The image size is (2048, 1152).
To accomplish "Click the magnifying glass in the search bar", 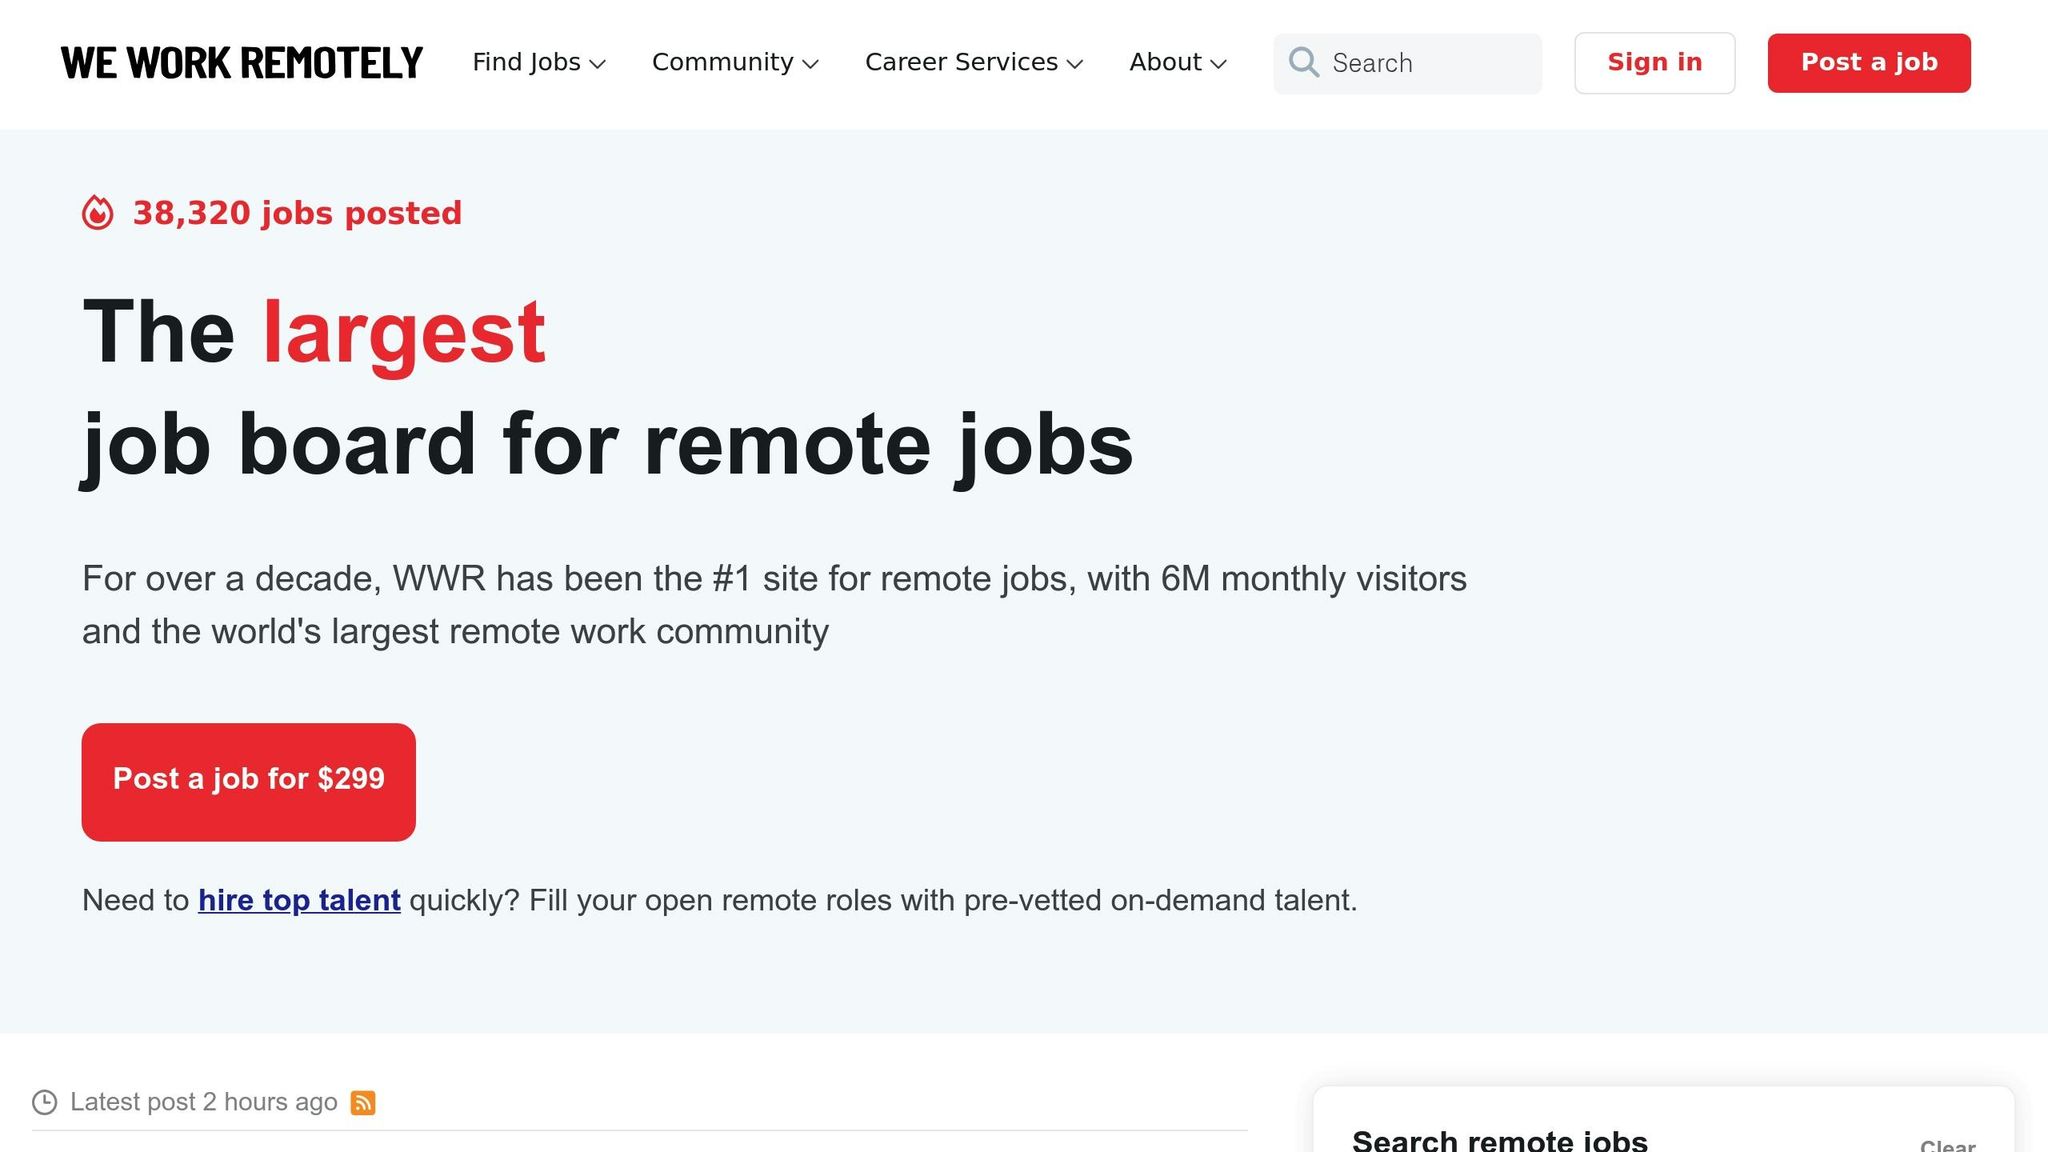I will (1303, 63).
